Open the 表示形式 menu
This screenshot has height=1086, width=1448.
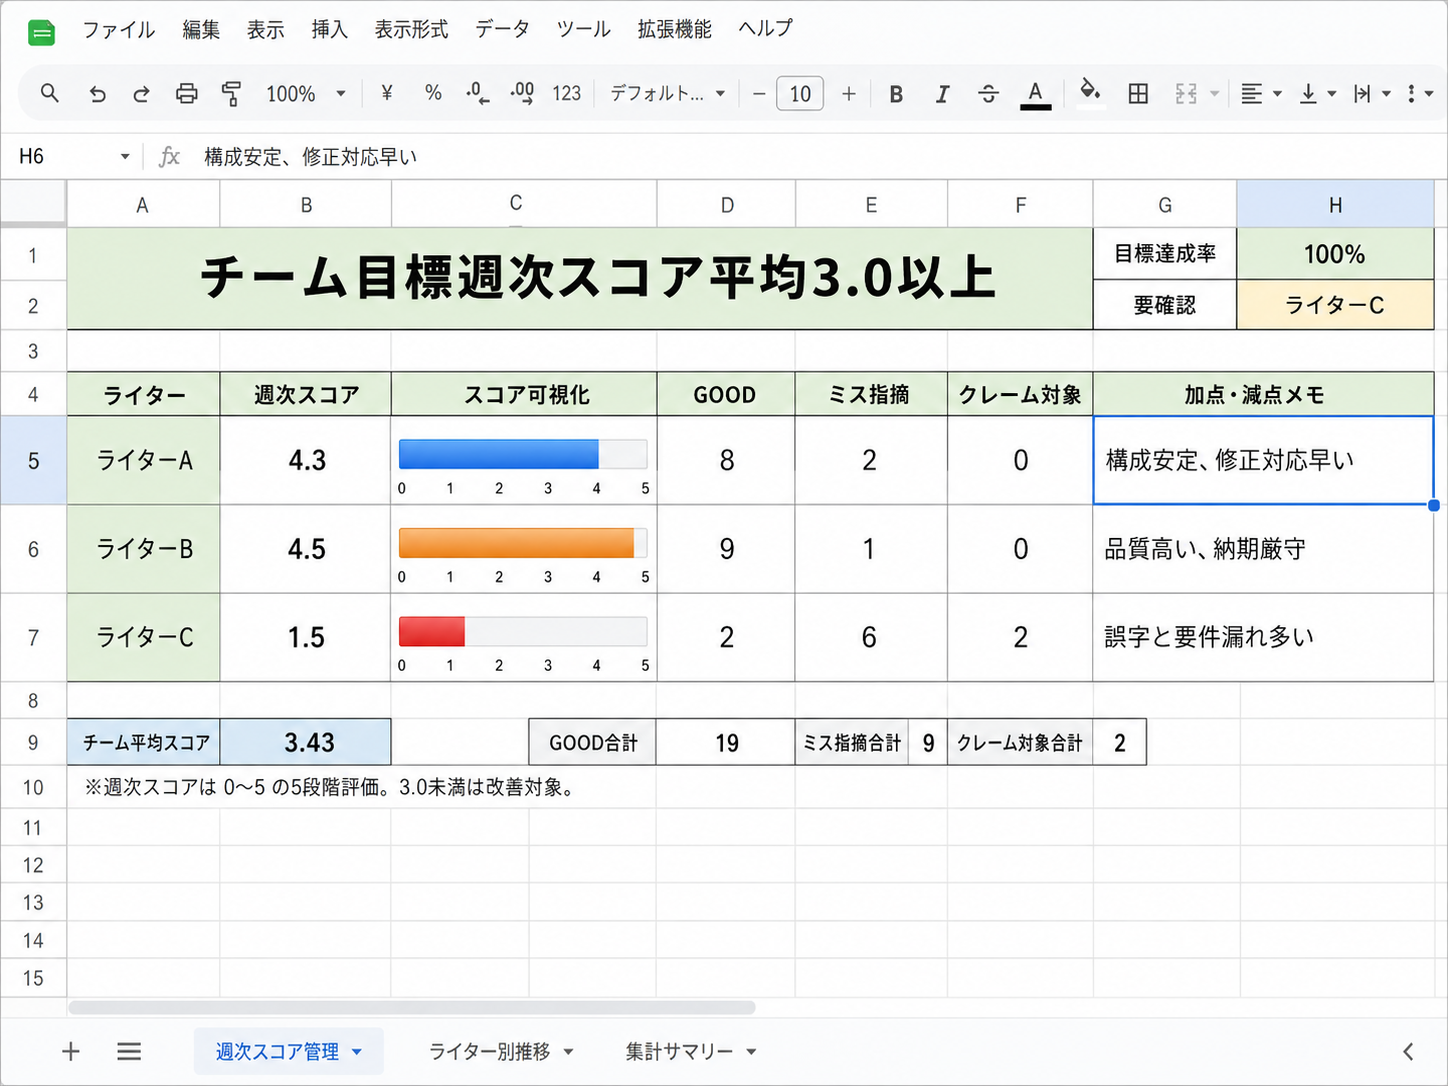tap(411, 29)
